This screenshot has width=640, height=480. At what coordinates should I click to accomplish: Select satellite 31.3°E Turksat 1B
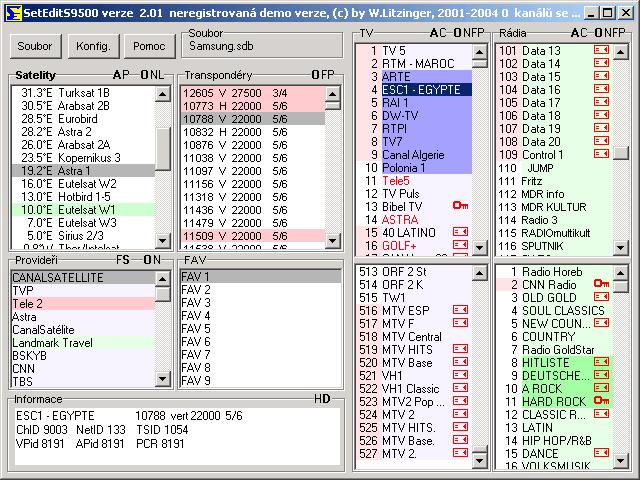pyautogui.click(x=83, y=93)
